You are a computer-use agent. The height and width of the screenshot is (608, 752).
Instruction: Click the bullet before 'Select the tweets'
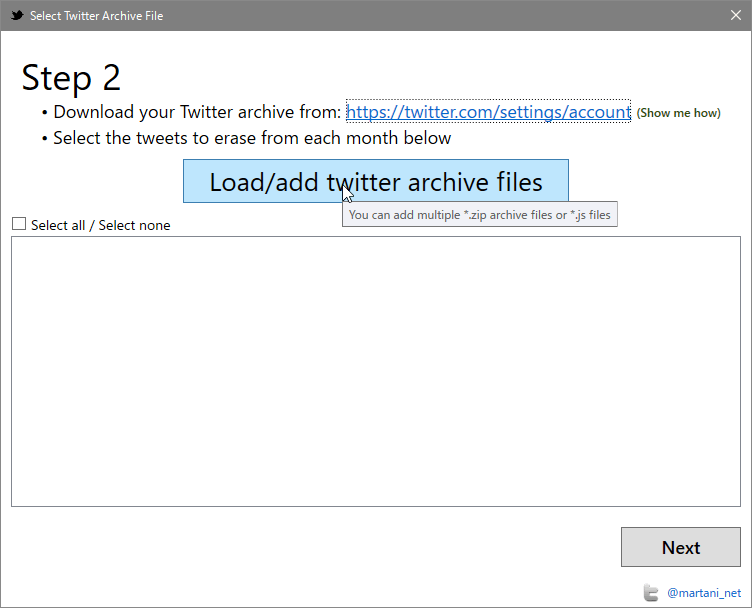(45, 140)
